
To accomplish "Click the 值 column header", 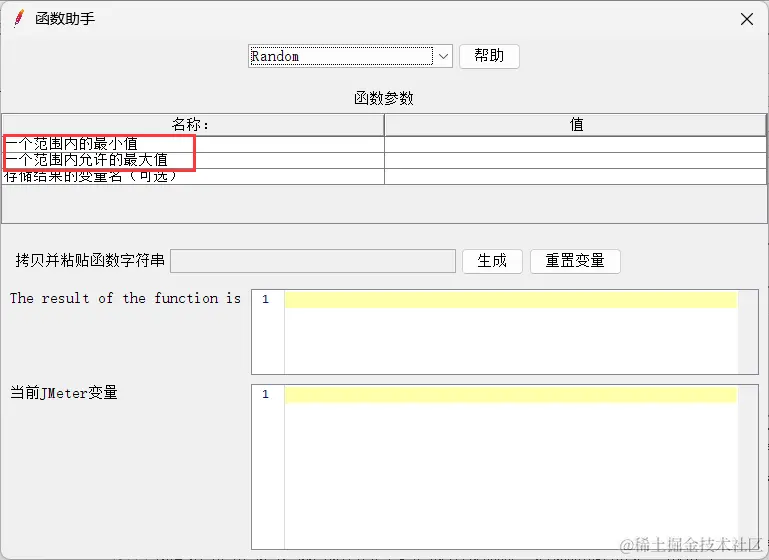I will [575, 125].
